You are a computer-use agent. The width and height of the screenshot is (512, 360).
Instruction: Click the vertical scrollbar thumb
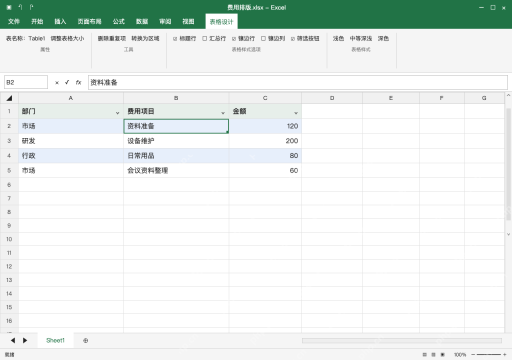pos(508,164)
